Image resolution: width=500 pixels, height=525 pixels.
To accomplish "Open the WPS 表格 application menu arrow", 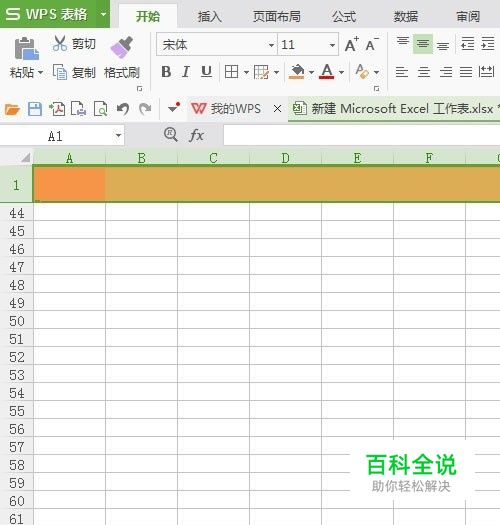I will pos(103,14).
